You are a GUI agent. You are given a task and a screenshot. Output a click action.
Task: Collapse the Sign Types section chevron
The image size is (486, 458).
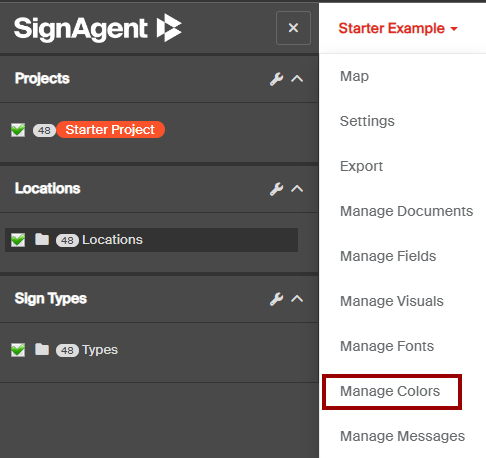pyautogui.click(x=297, y=299)
